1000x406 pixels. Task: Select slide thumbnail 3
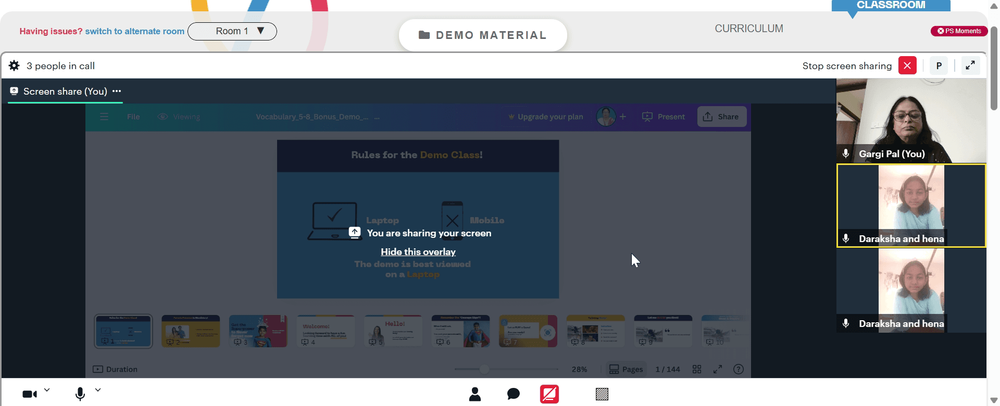click(258, 331)
